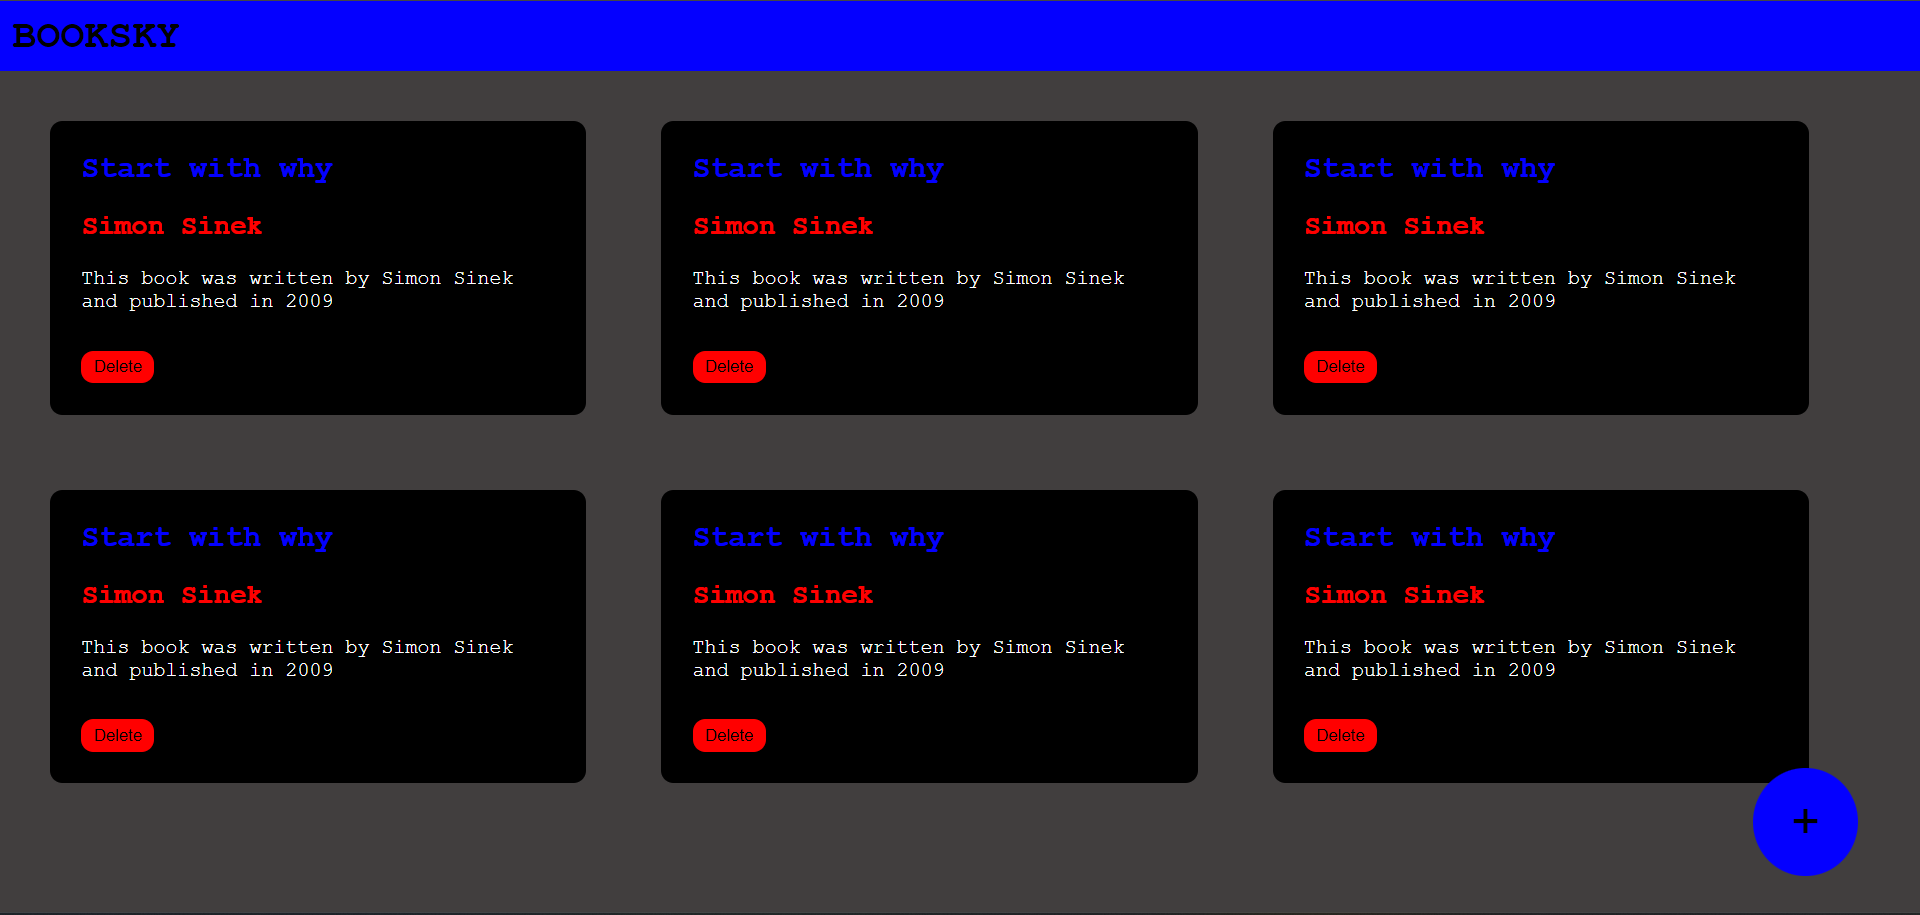Click author 'Simon Sinek' in bottom-middle card

point(783,595)
